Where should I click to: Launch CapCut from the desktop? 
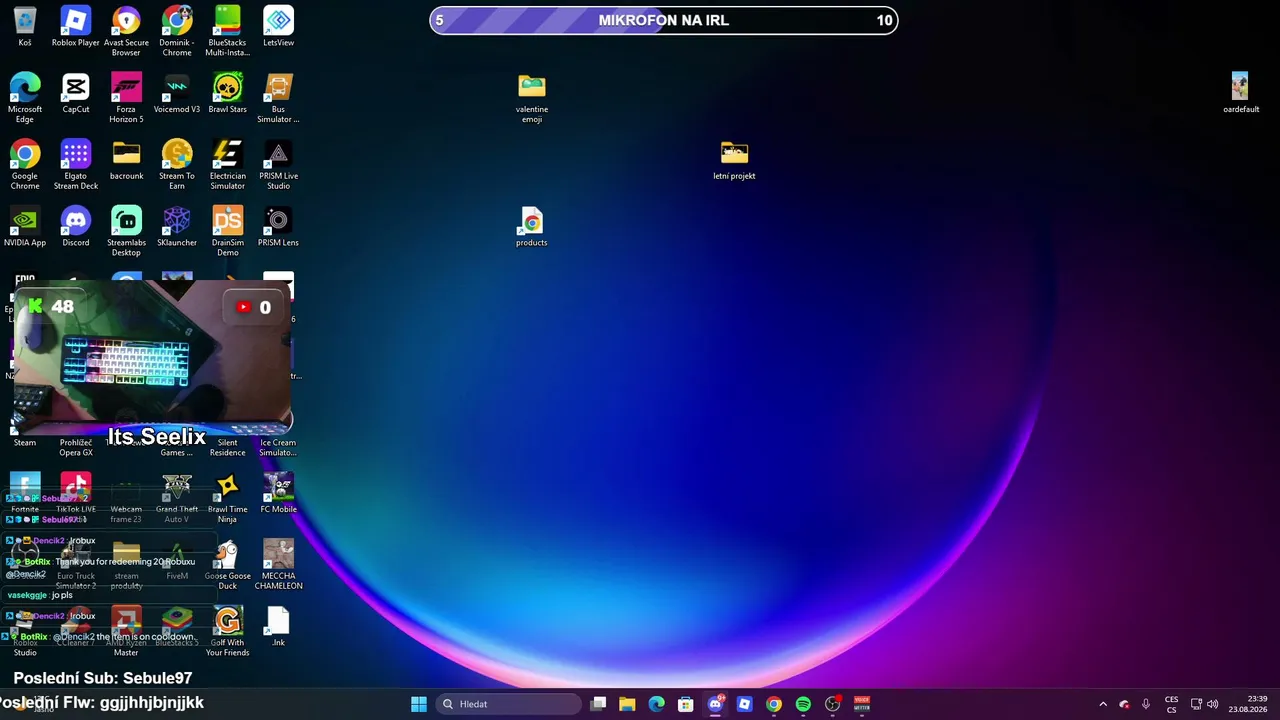pos(76,94)
